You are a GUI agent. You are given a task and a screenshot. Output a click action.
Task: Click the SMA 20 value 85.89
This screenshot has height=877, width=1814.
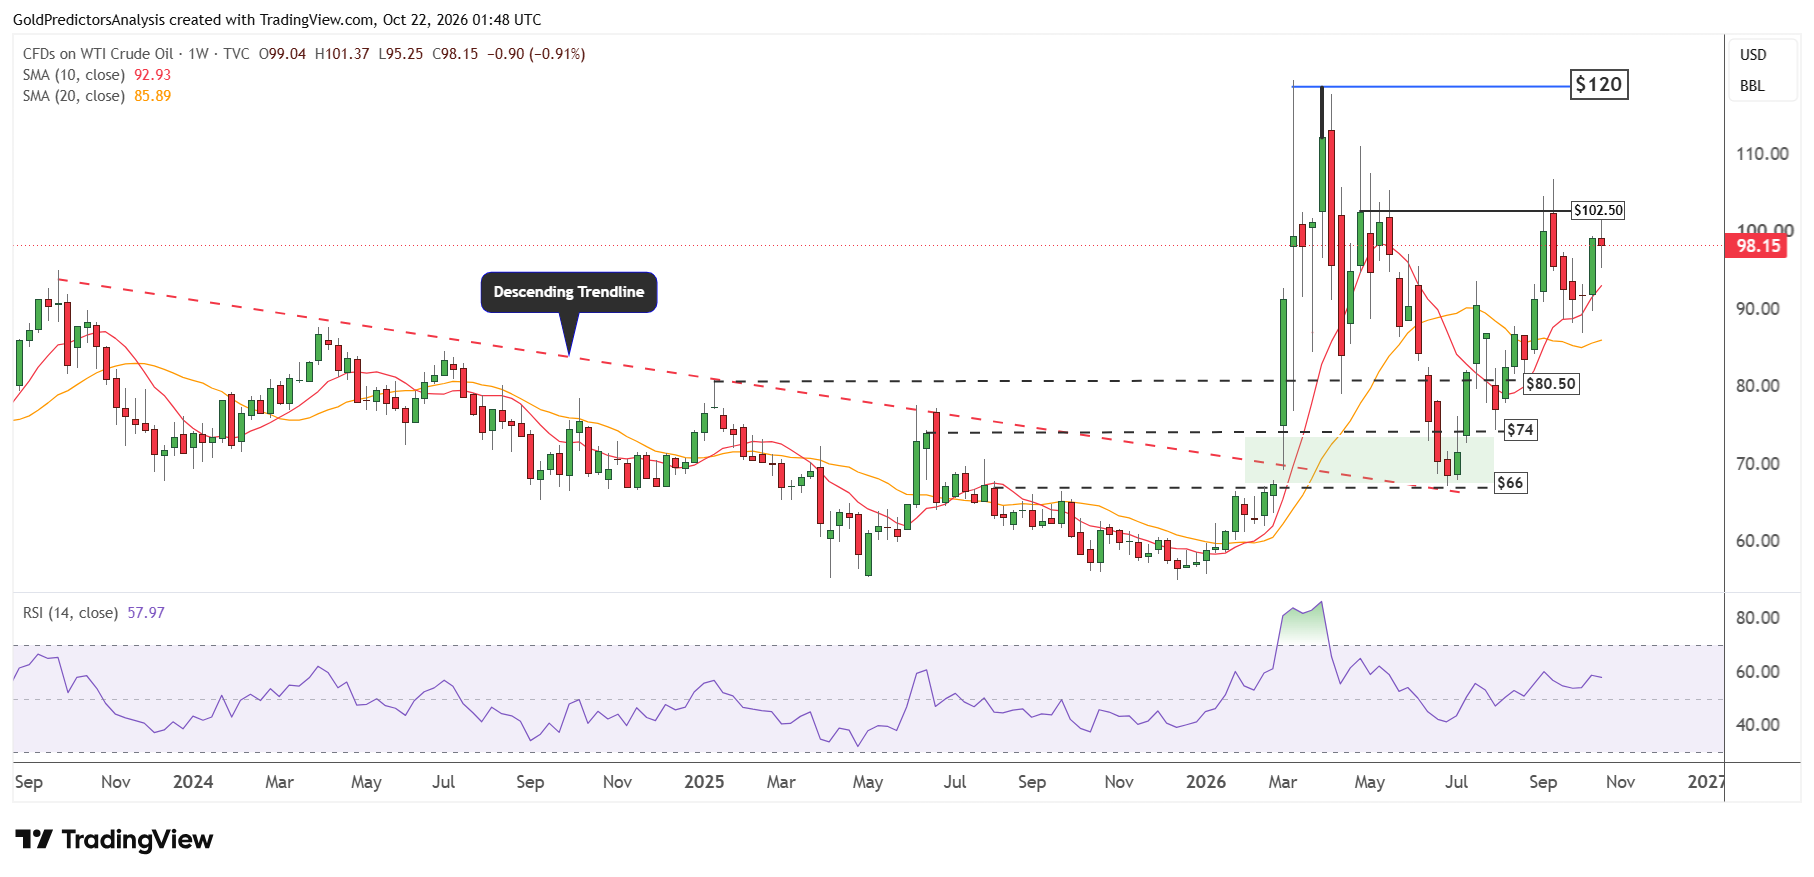tap(153, 96)
